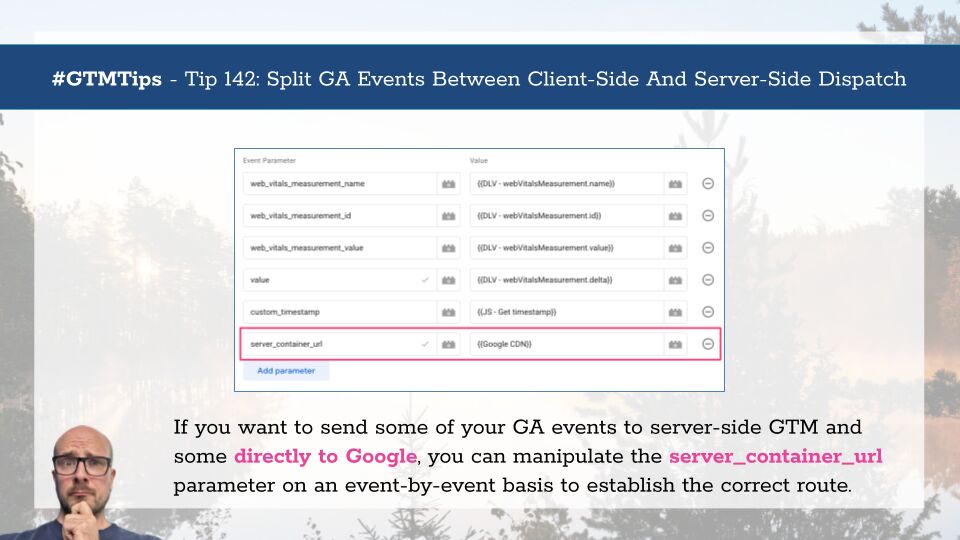
Task: Click the Add parameter button
Action: [x=286, y=371]
